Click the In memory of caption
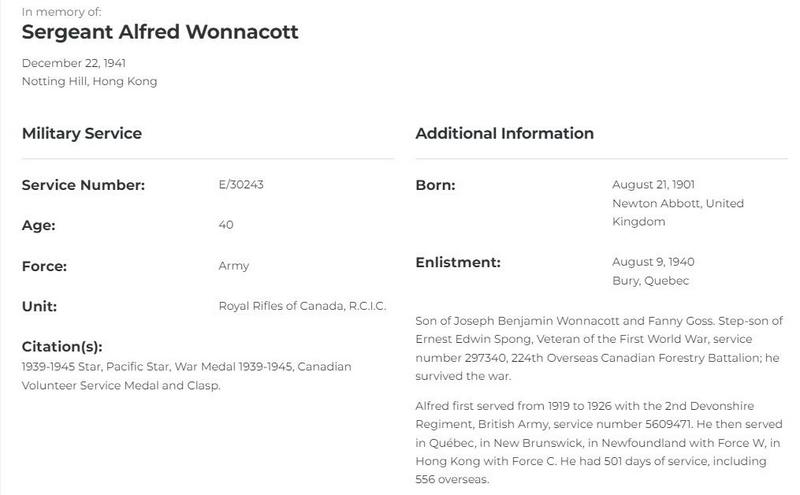The height and width of the screenshot is (495, 800). (61, 12)
